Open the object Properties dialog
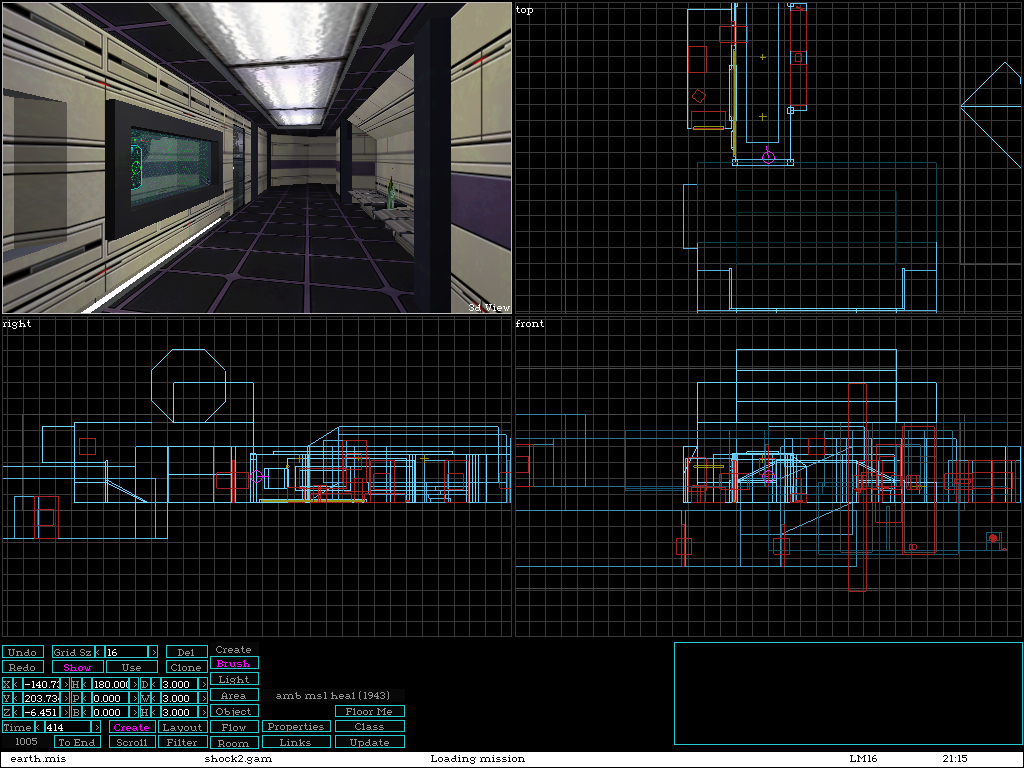The image size is (1024, 768). (x=296, y=727)
